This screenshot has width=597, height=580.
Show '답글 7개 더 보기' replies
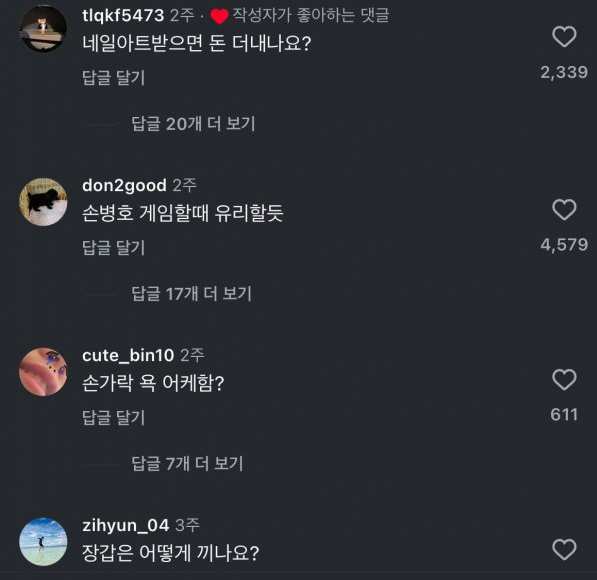[187, 463]
